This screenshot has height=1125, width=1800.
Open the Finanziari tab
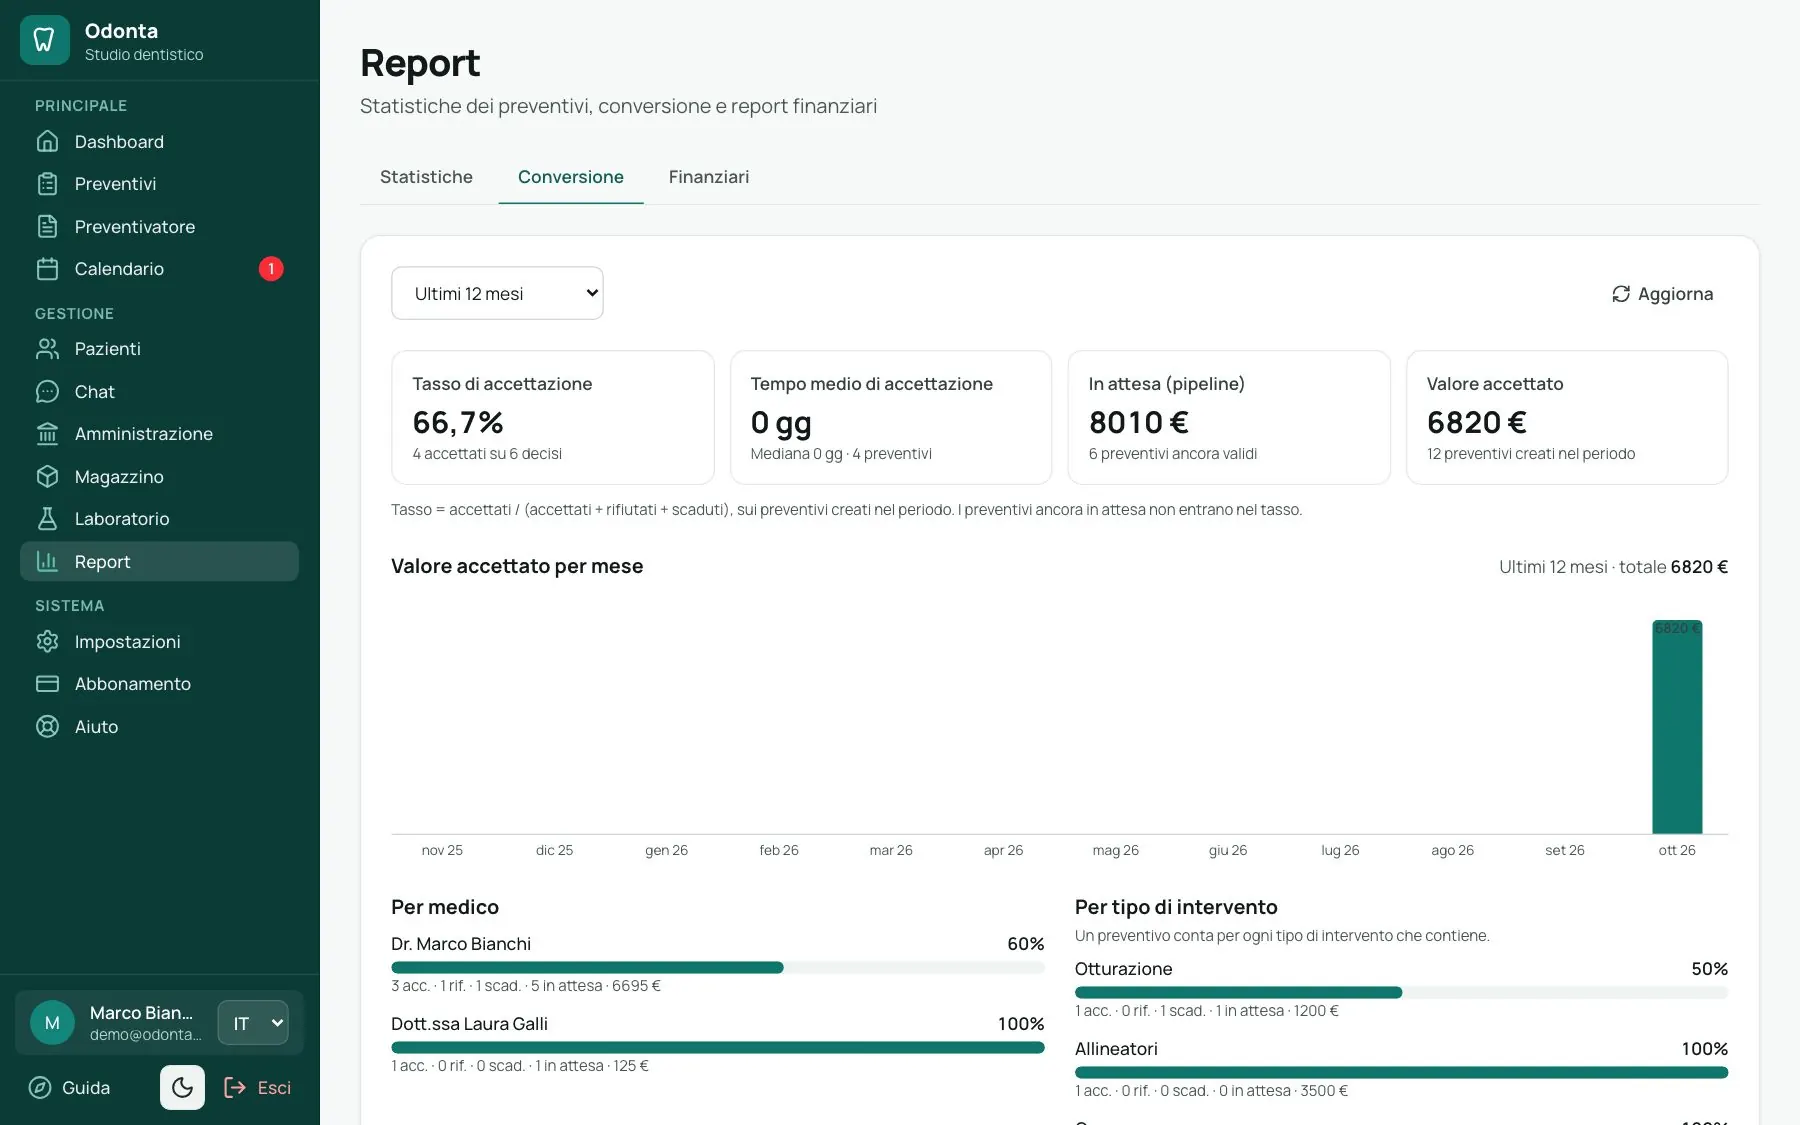coord(709,177)
